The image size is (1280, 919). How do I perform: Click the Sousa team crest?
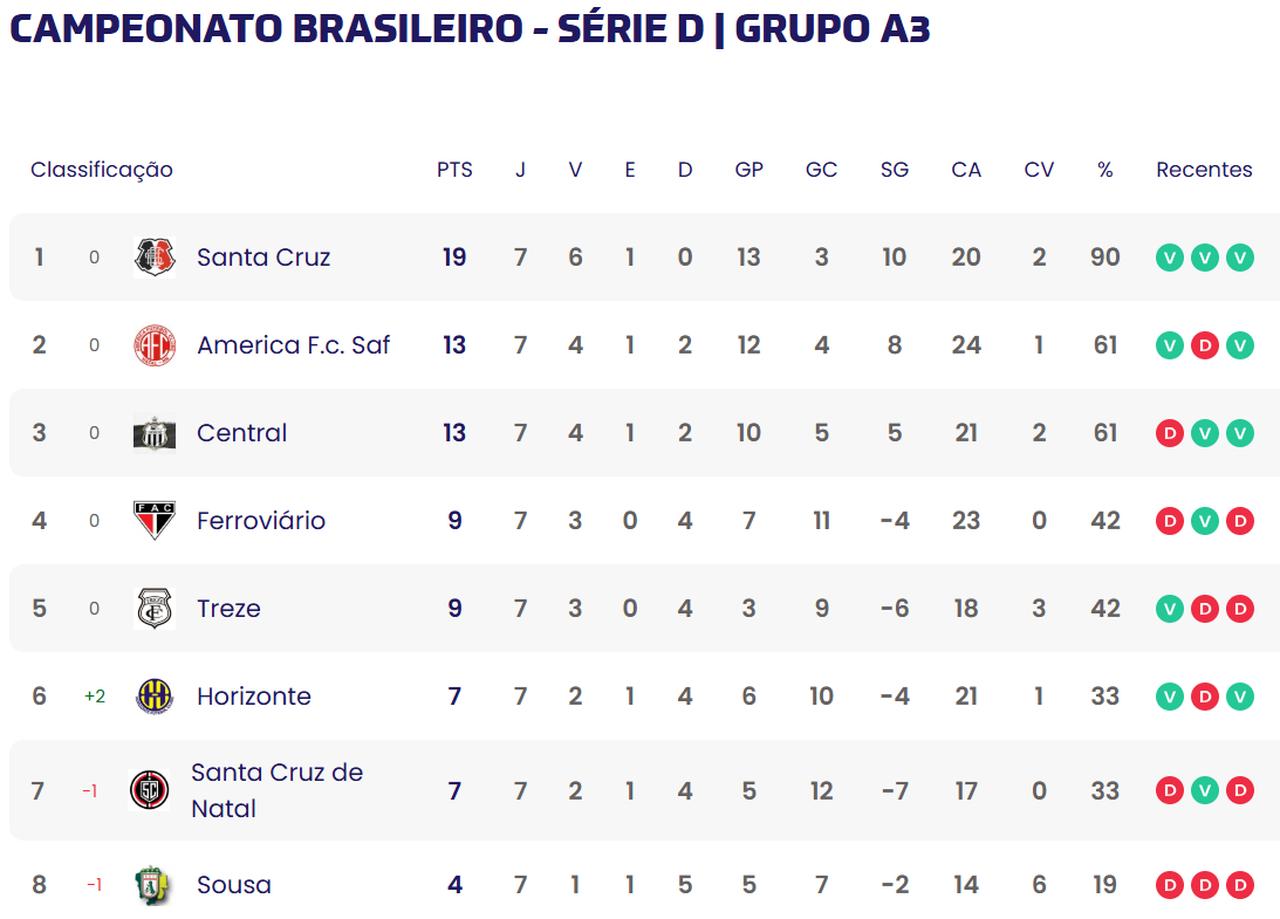(153, 884)
